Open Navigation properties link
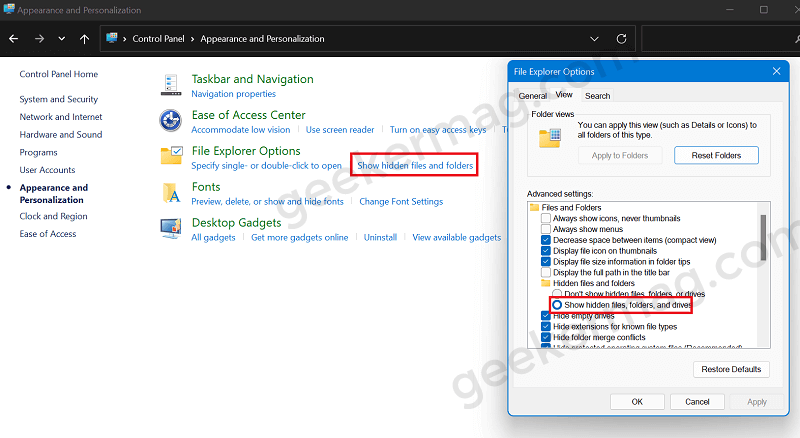 click(233, 94)
